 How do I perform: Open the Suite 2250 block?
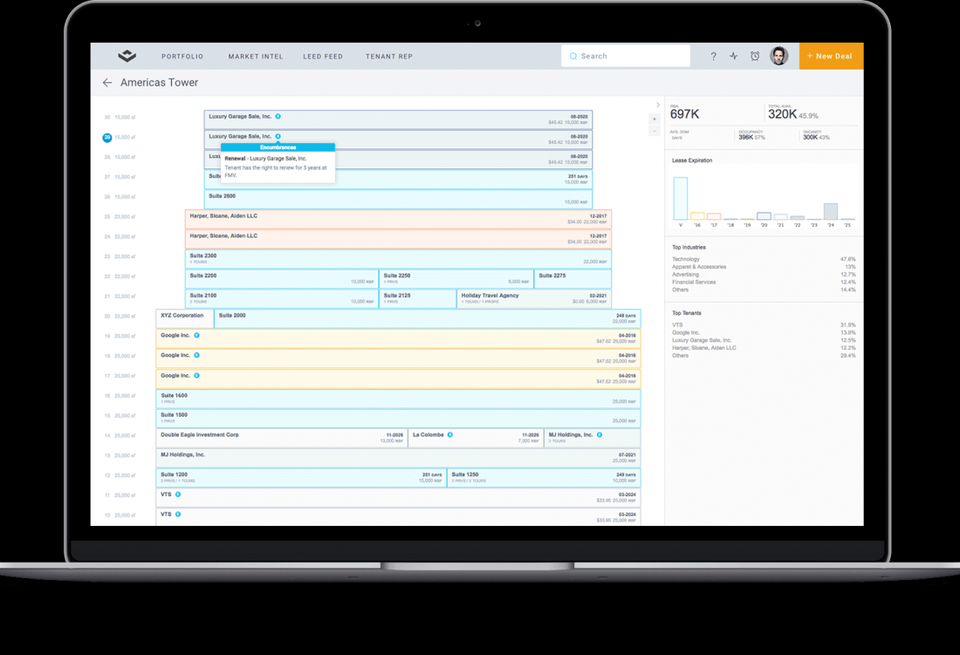click(456, 279)
